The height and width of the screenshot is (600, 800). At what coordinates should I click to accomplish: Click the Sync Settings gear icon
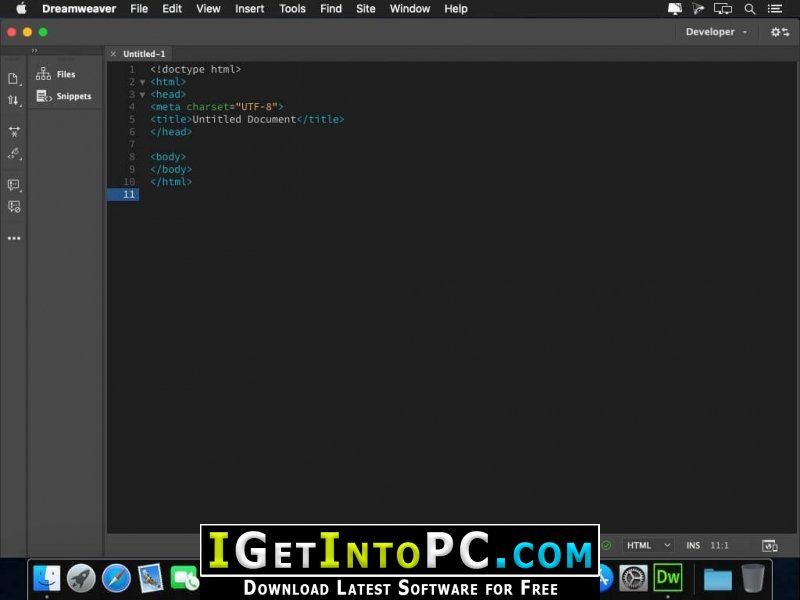click(x=780, y=32)
